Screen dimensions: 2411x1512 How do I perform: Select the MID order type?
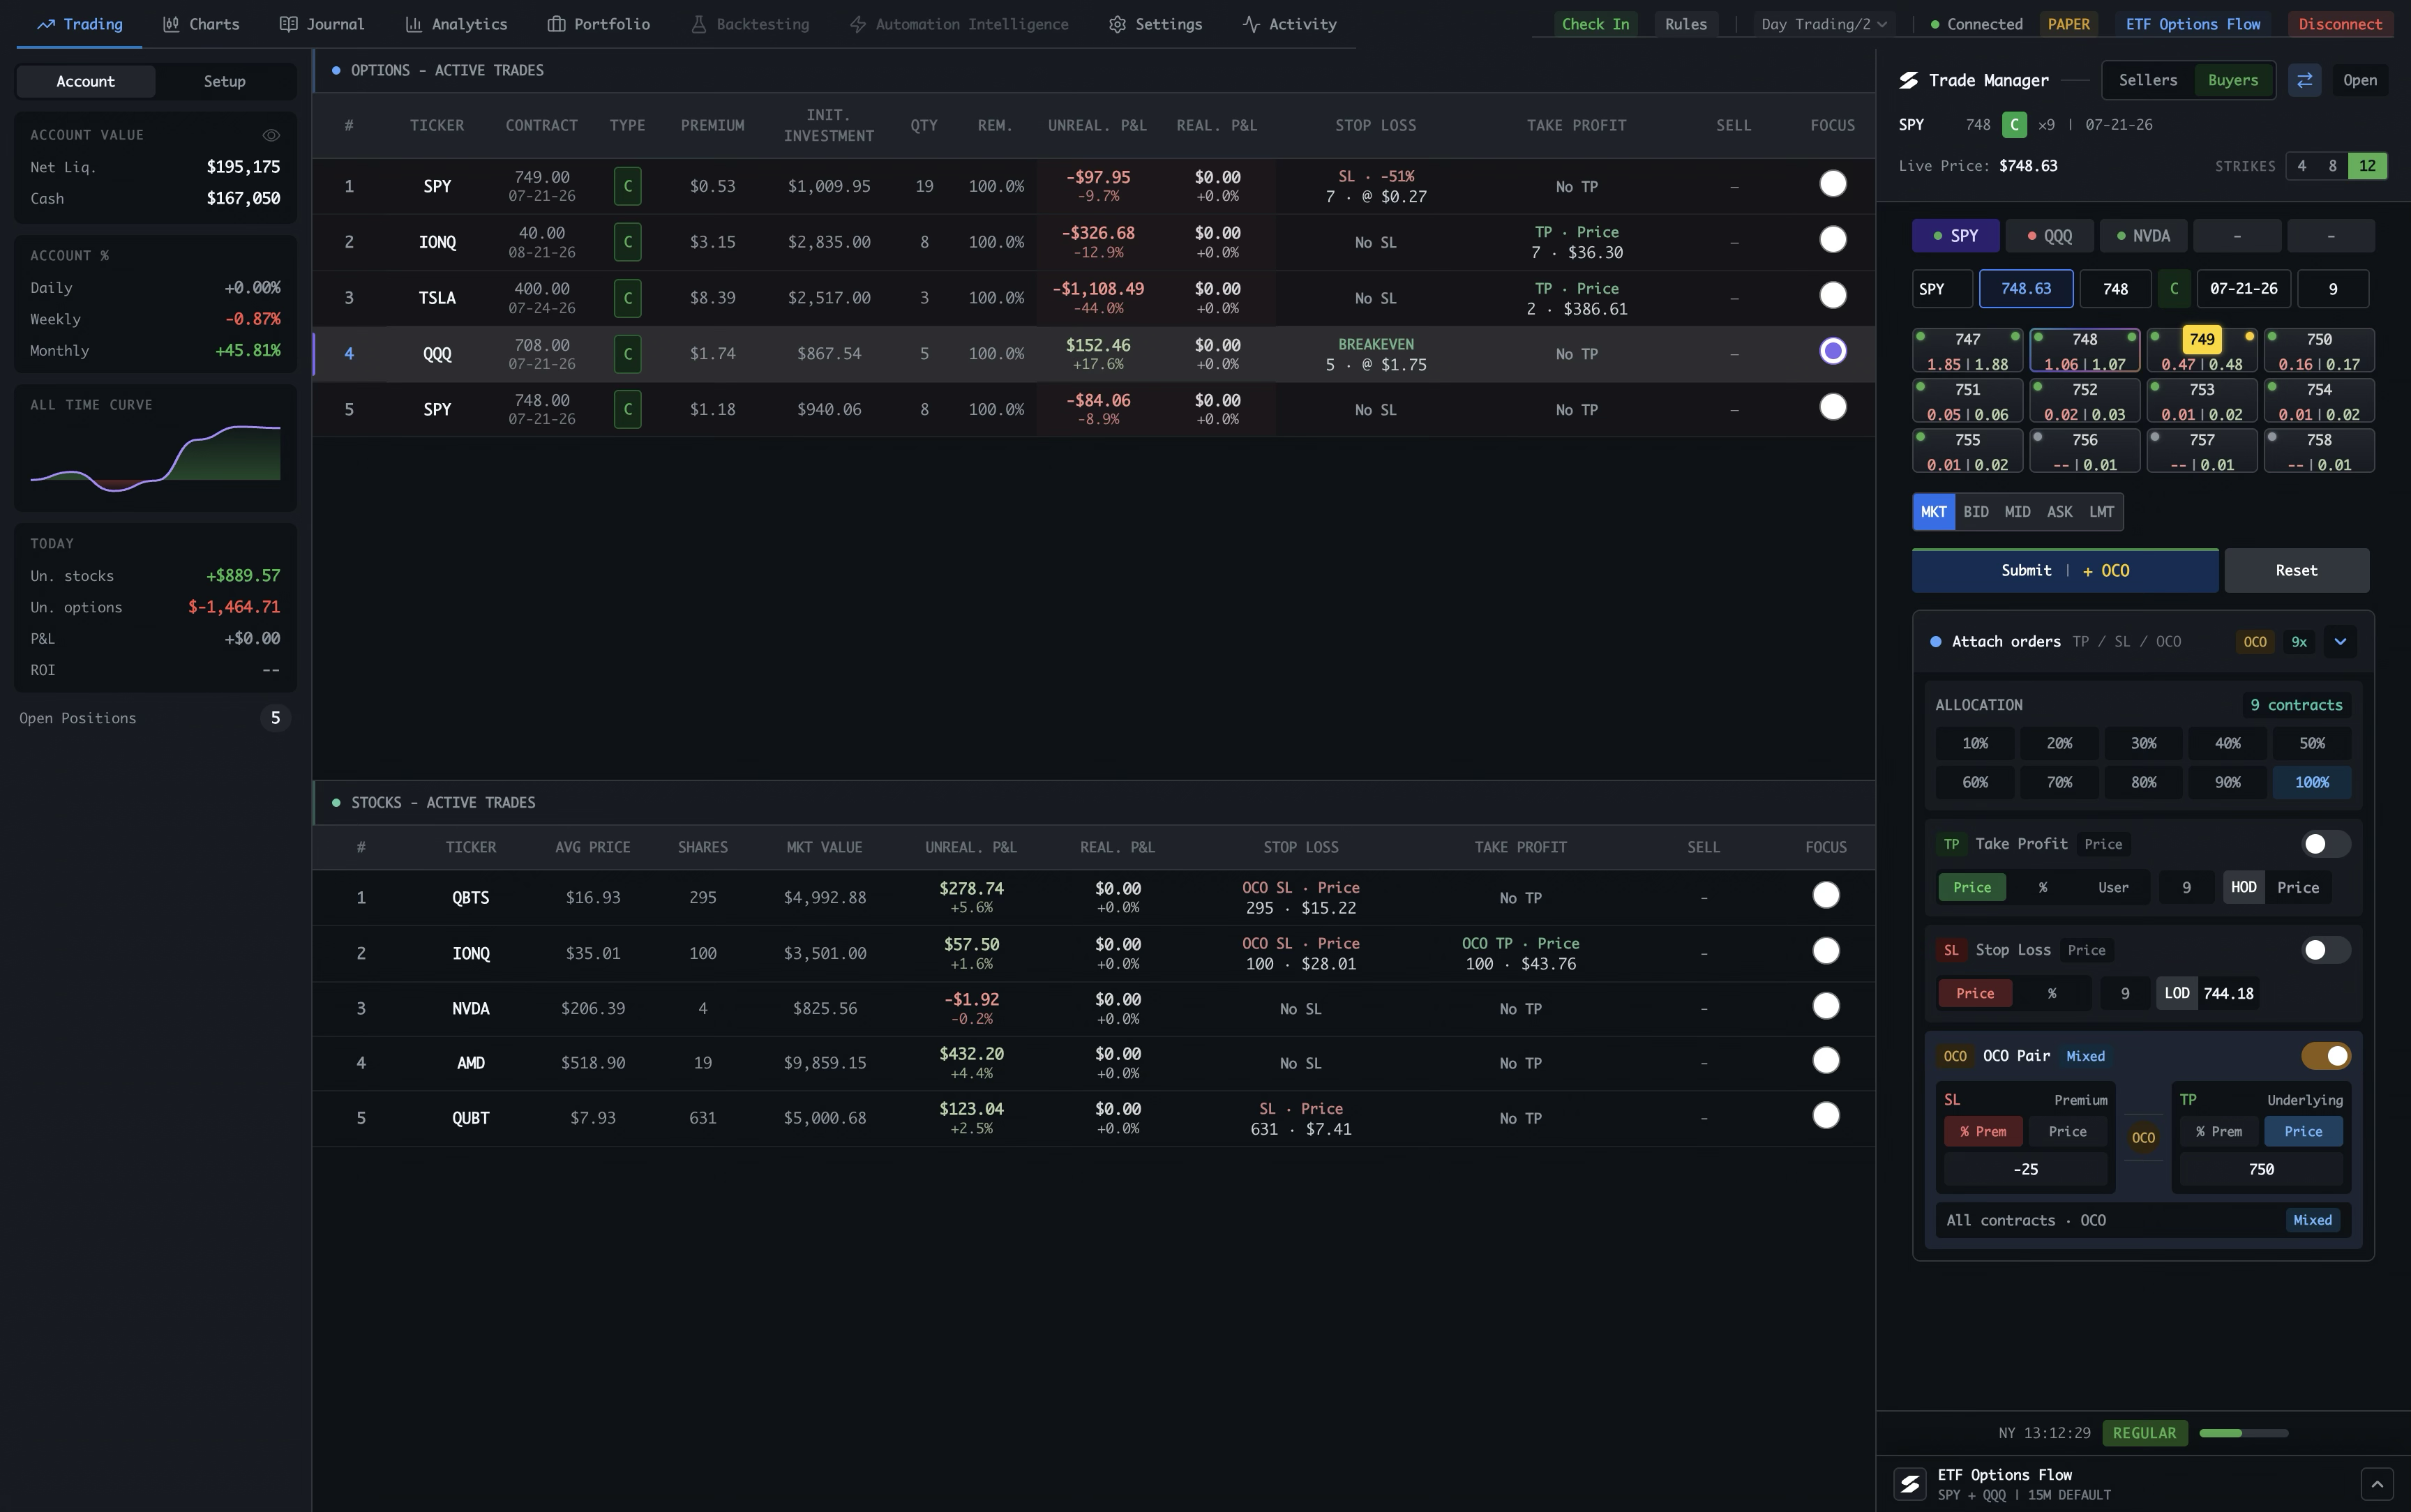pyautogui.click(x=2017, y=512)
